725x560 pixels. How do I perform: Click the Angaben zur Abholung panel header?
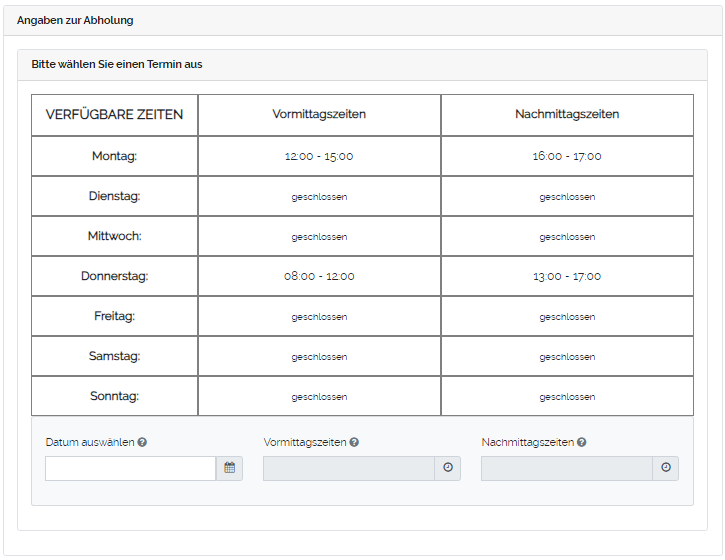(75, 20)
